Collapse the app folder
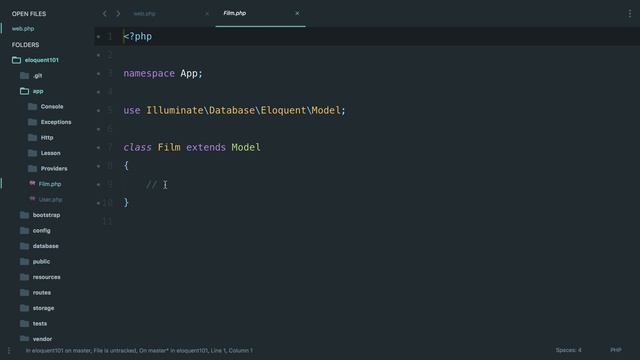Screen dimensions: 640x360 point(31,91)
